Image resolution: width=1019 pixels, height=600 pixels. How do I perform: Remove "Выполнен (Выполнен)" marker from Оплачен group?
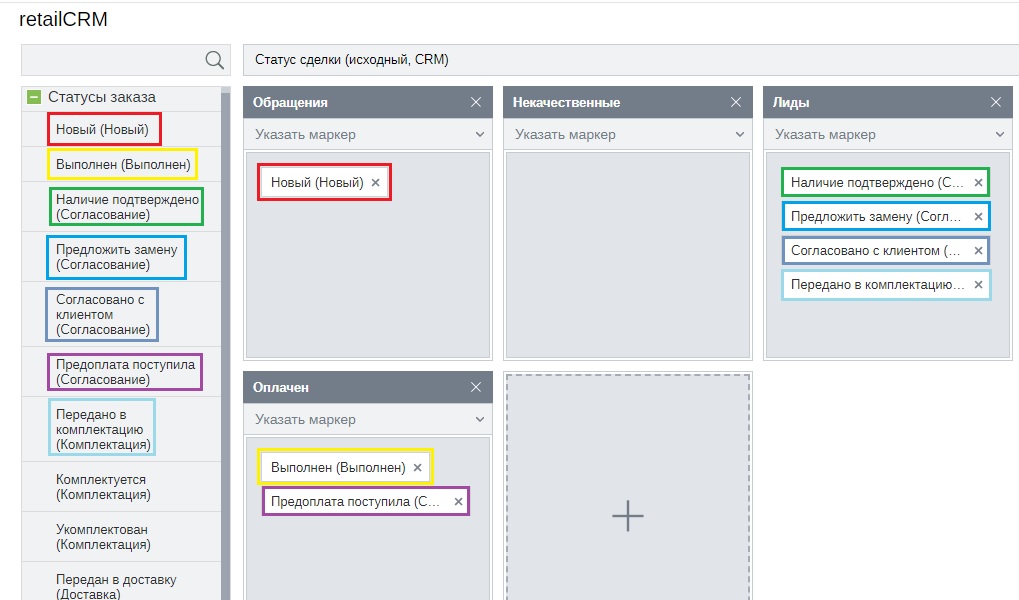(x=417, y=466)
